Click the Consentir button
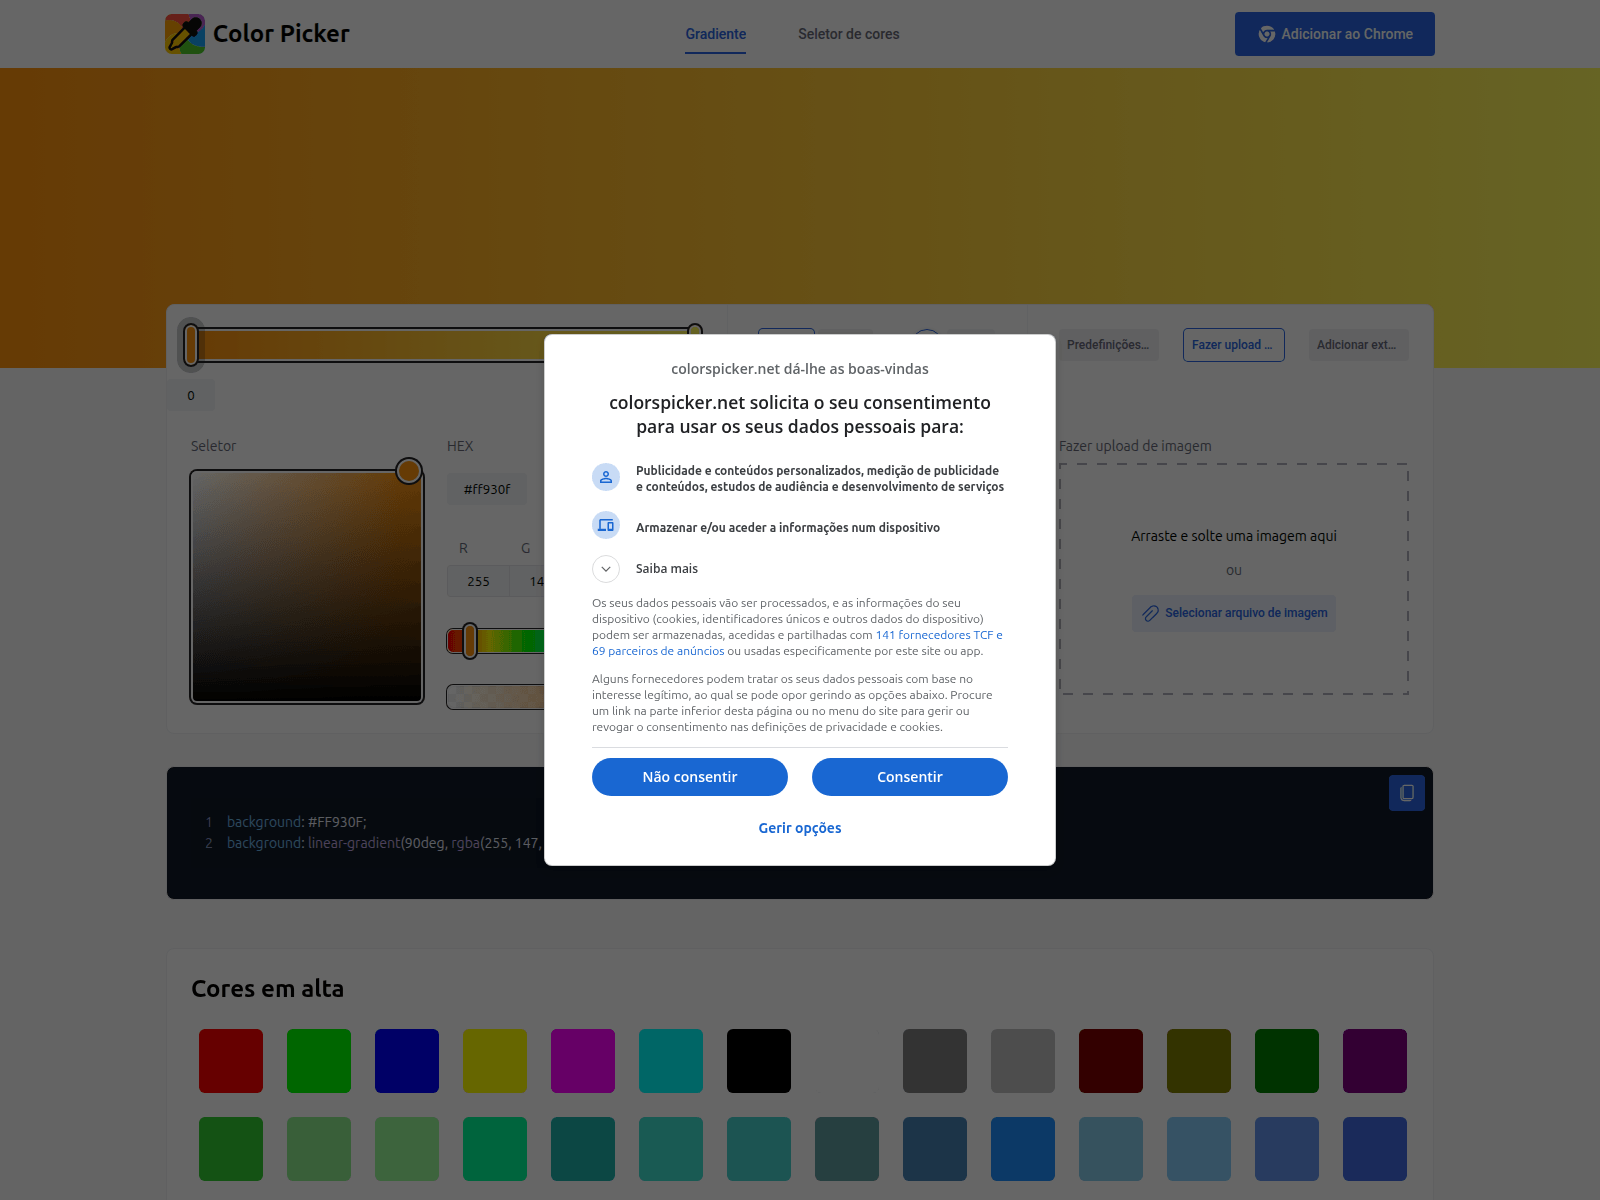1600x1200 pixels. pyautogui.click(x=909, y=776)
